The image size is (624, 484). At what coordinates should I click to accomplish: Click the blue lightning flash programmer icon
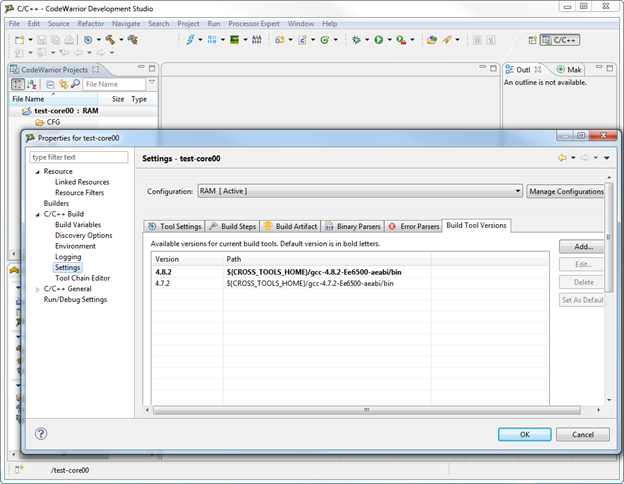[x=190, y=40]
